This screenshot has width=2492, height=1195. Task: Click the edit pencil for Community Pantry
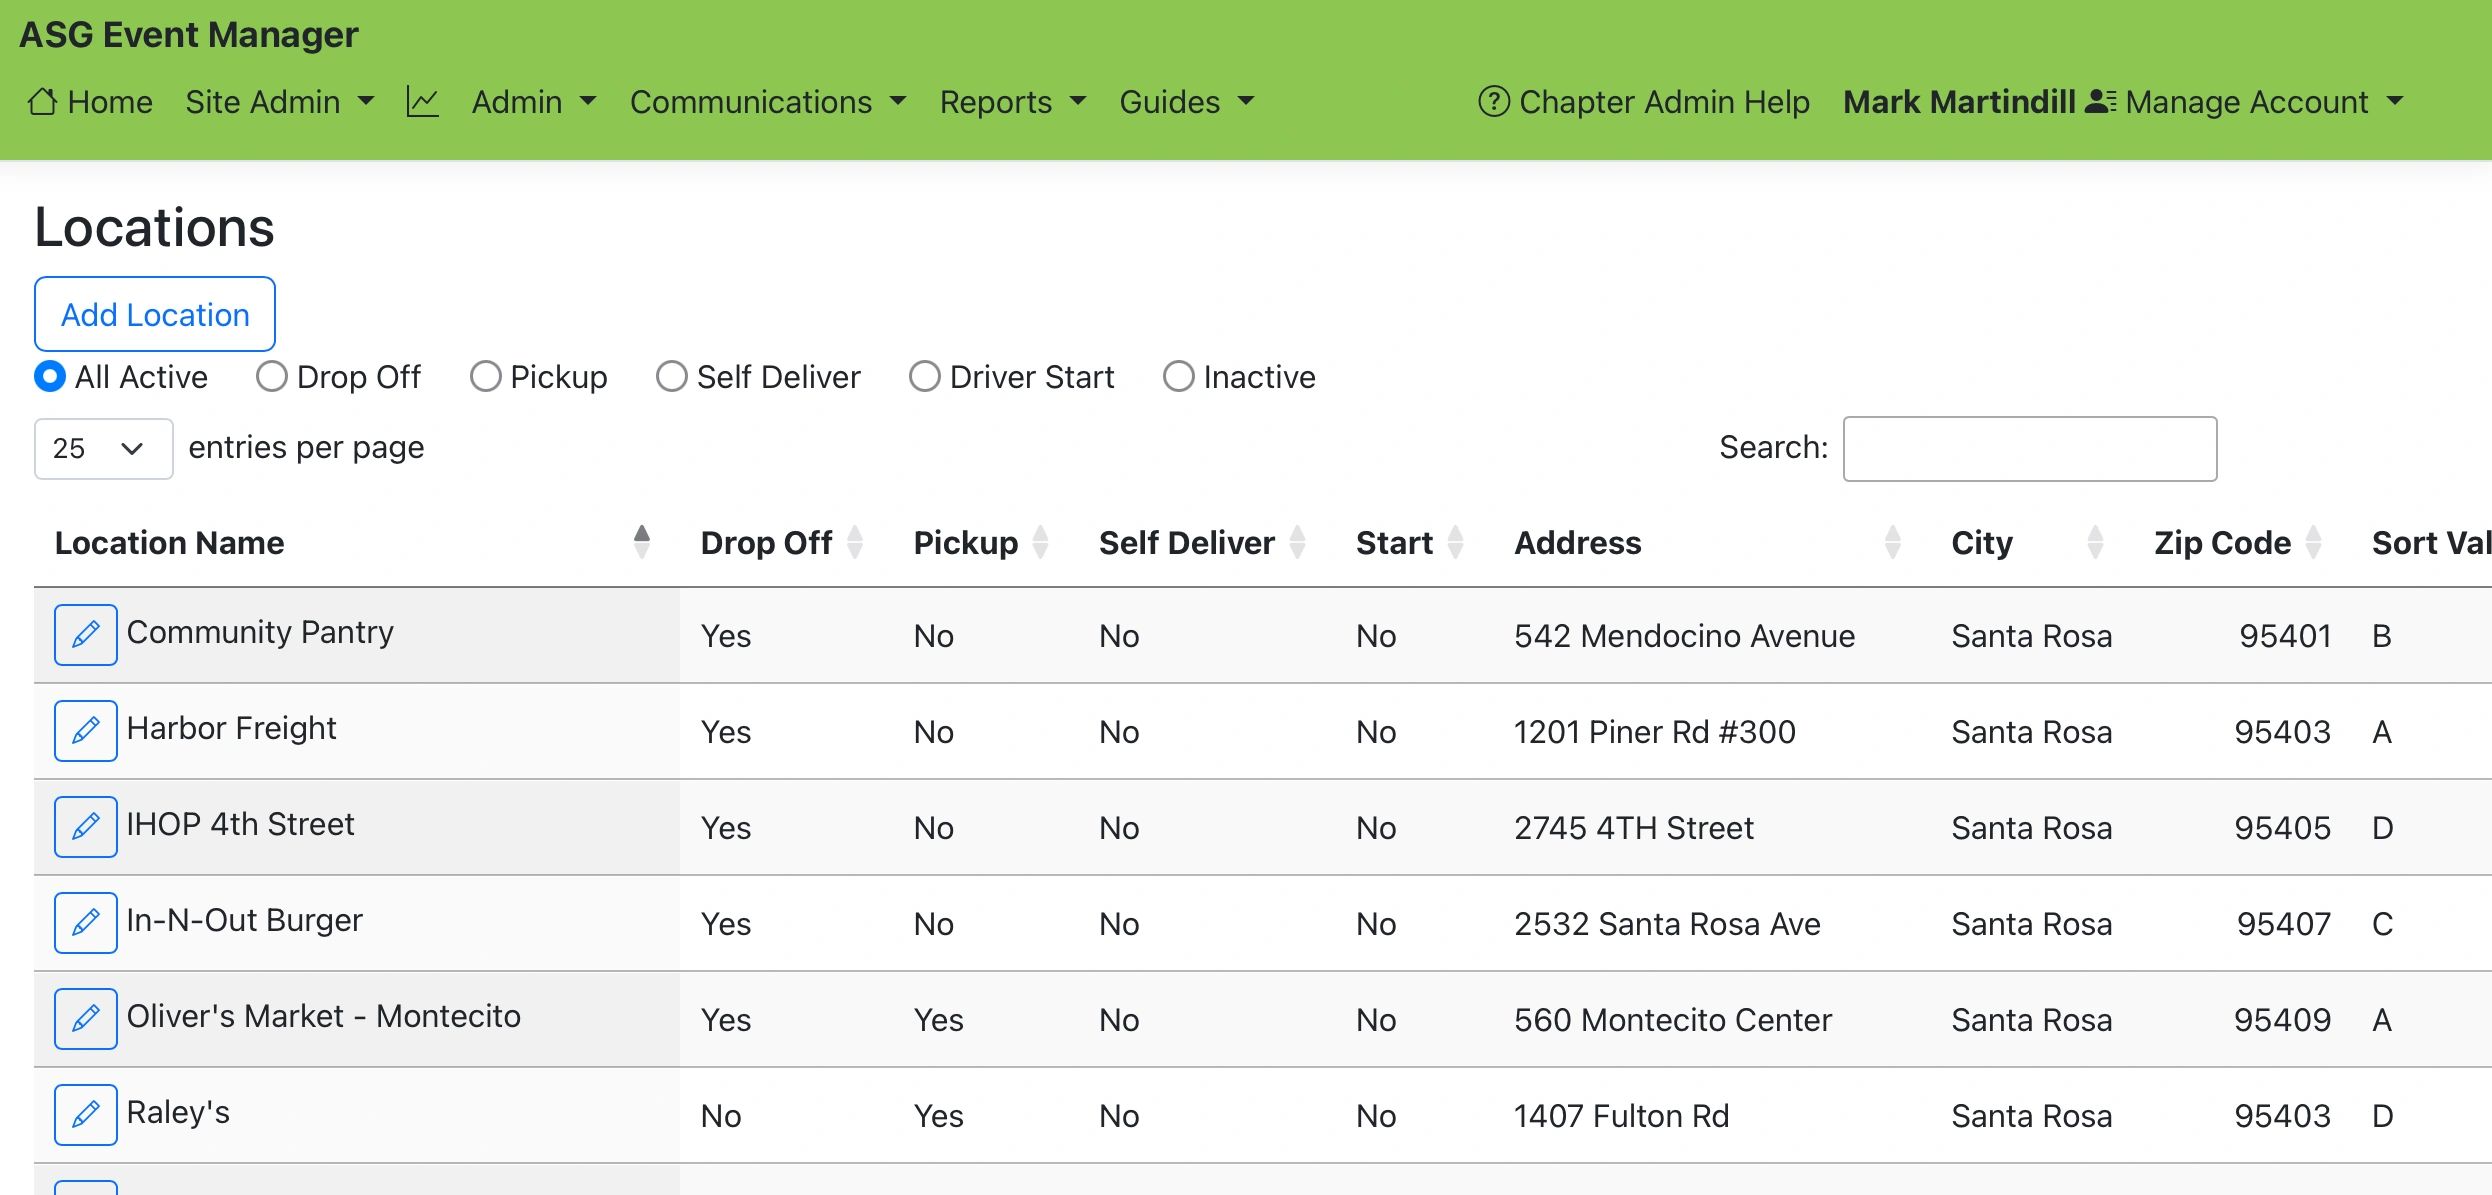[86, 634]
